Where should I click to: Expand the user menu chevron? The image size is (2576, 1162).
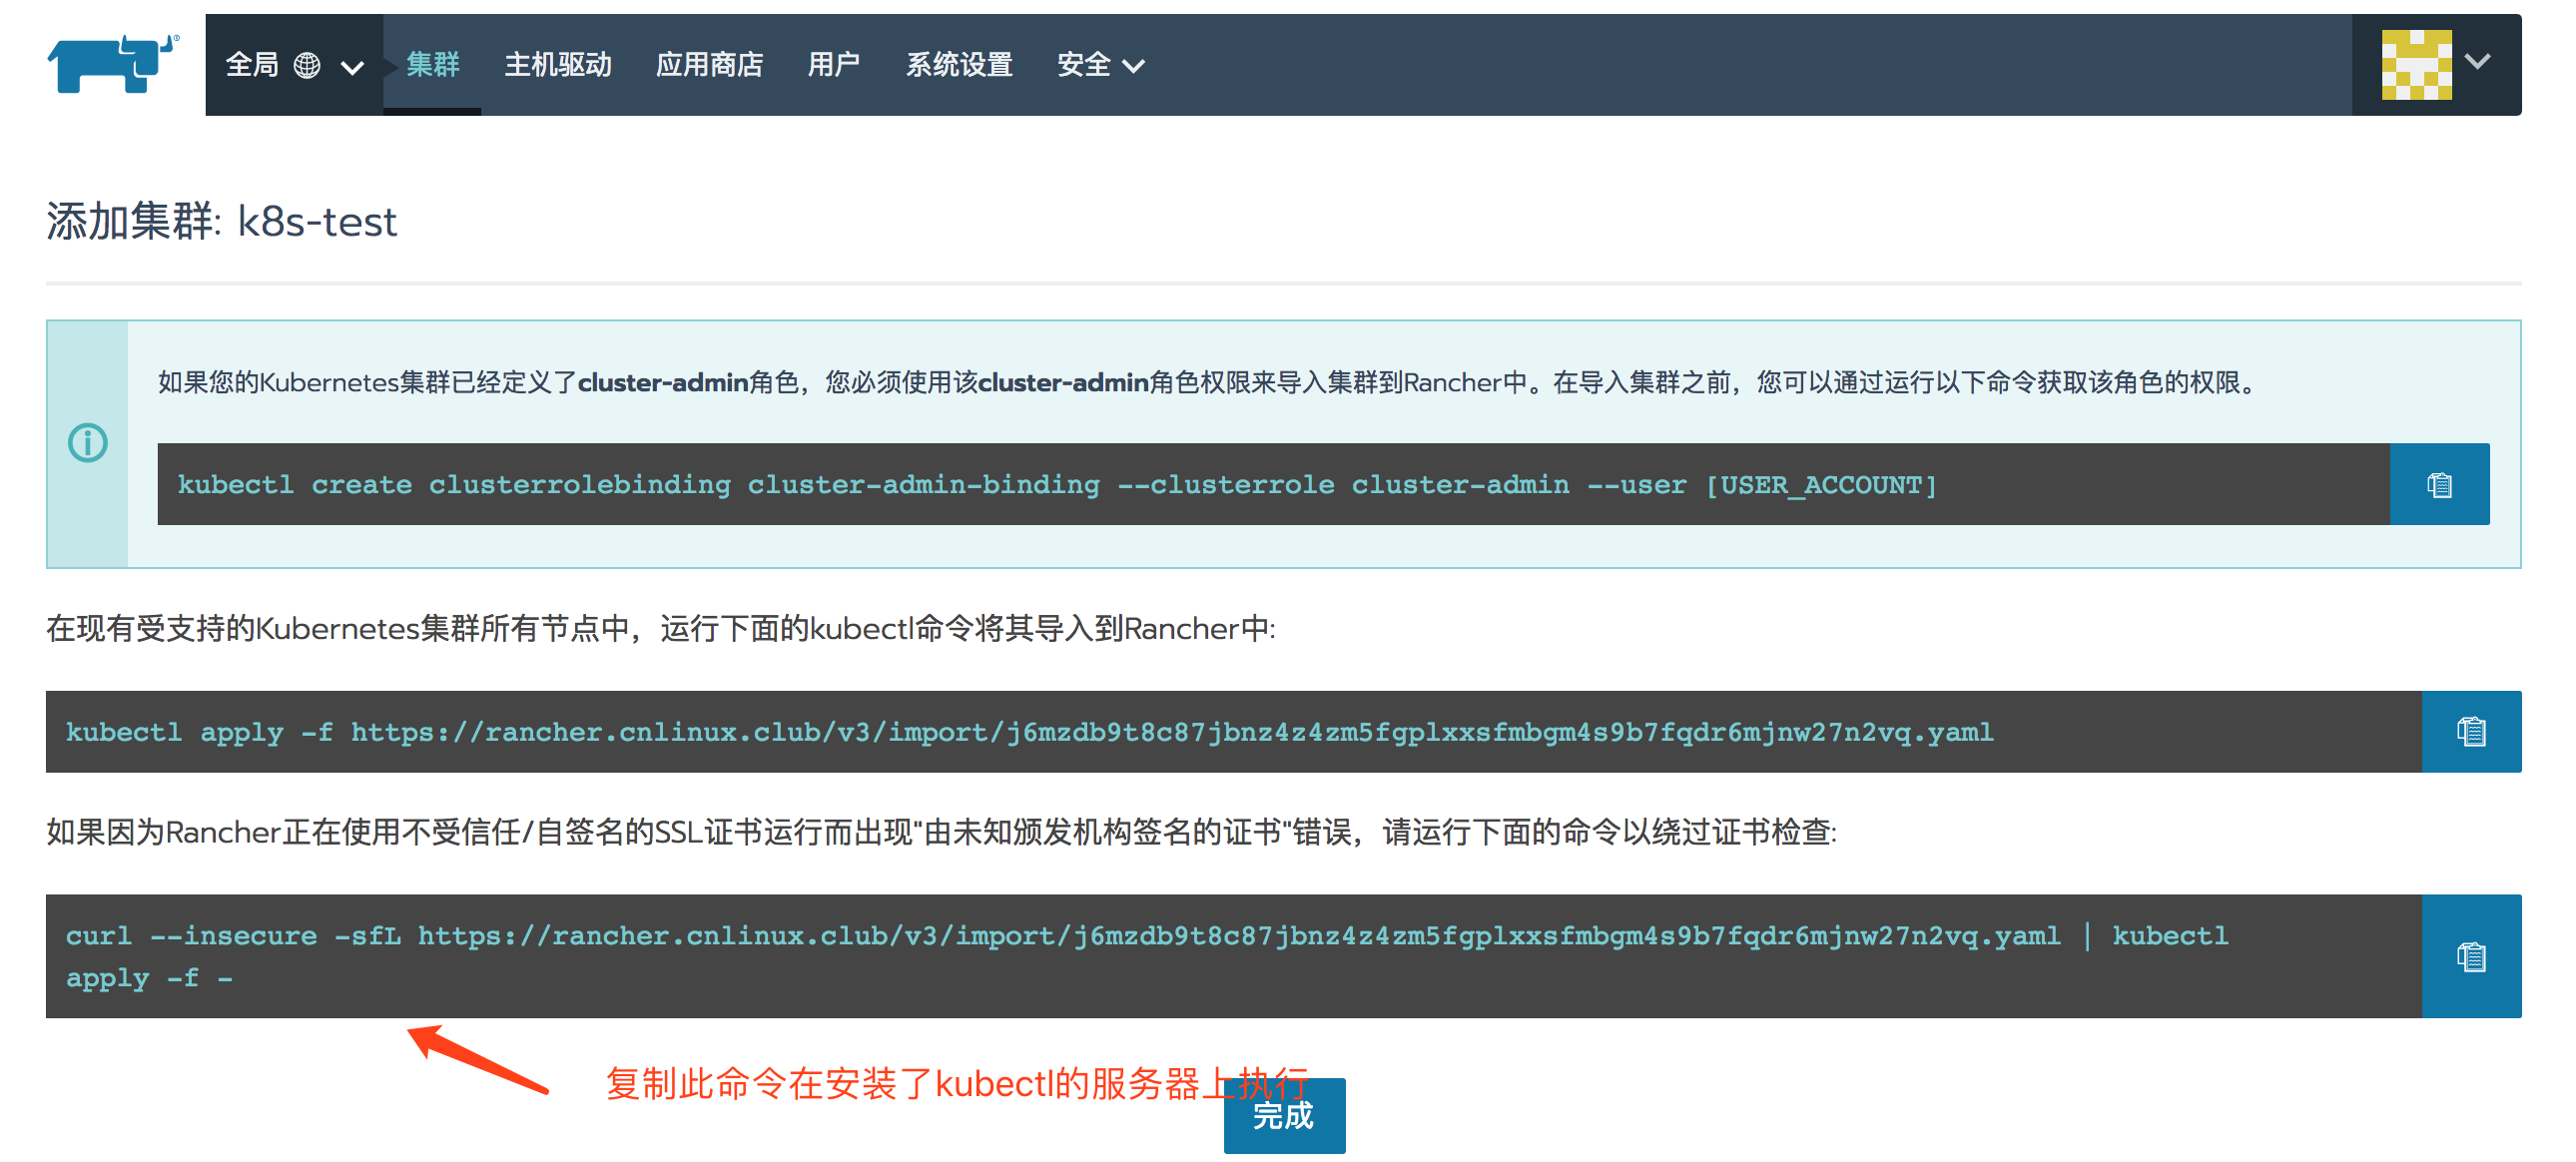coord(2477,62)
